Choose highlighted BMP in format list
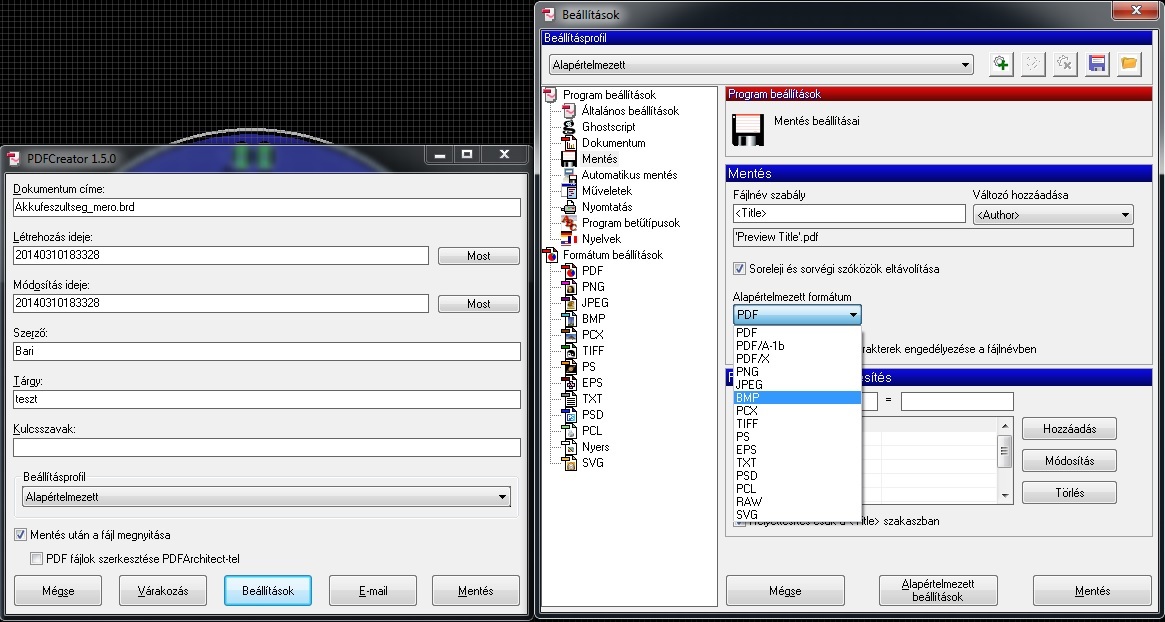The width and height of the screenshot is (1165, 622). pos(796,398)
